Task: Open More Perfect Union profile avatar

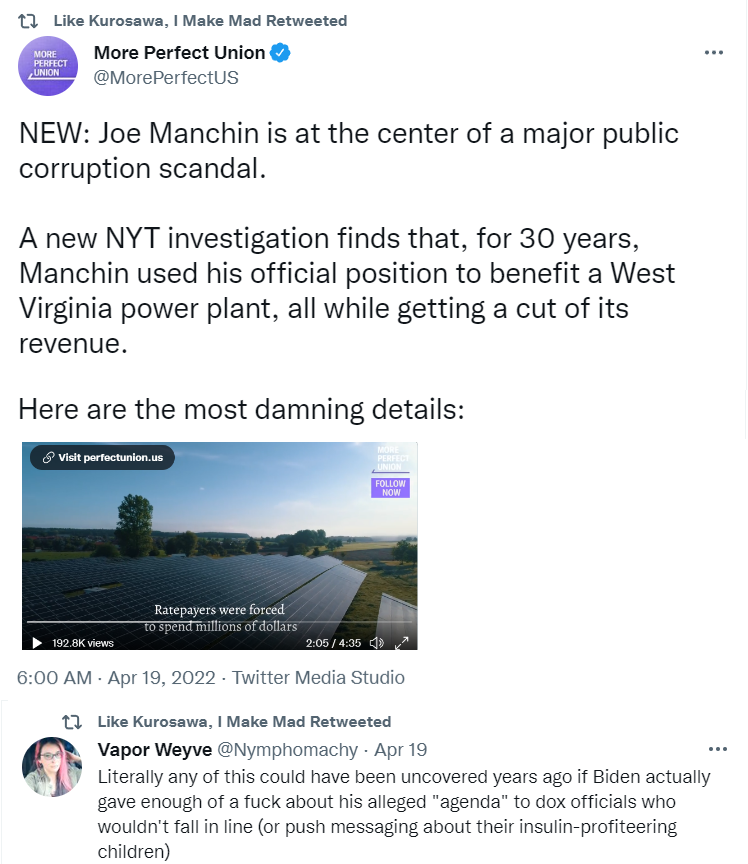Action: pos(48,66)
